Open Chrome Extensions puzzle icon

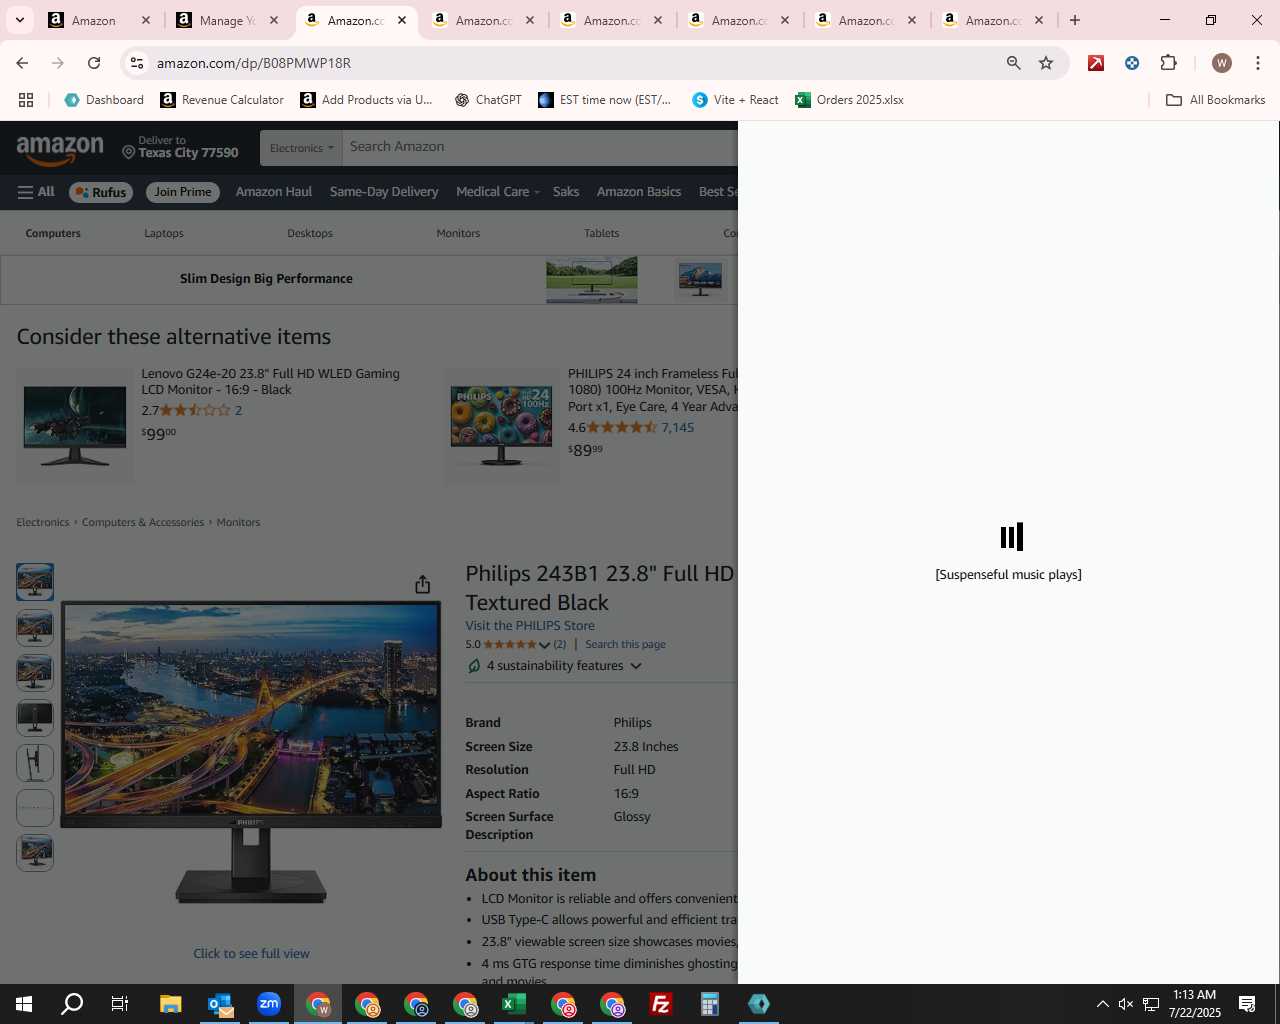[x=1168, y=63]
